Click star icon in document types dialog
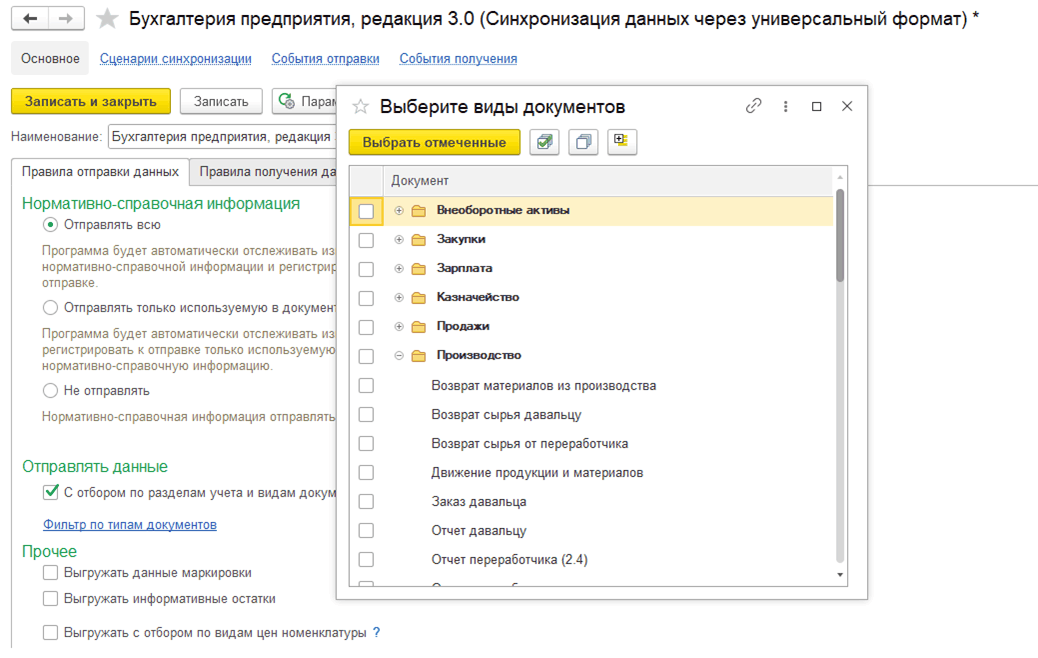Screen dimensions: 1038x658 (360, 106)
